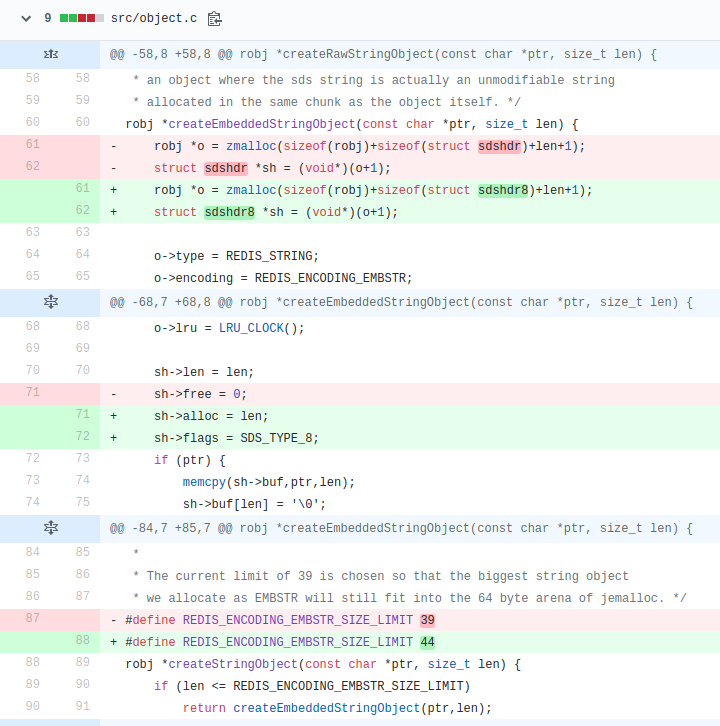Click the removed line sh->free = 0
The image size is (720, 726).
pos(200,394)
